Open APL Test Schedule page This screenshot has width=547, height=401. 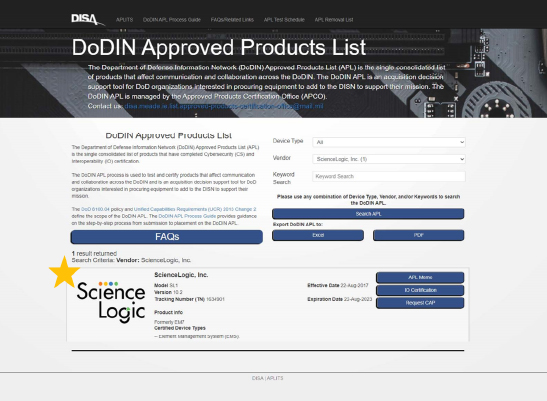[x=284, y=20]
